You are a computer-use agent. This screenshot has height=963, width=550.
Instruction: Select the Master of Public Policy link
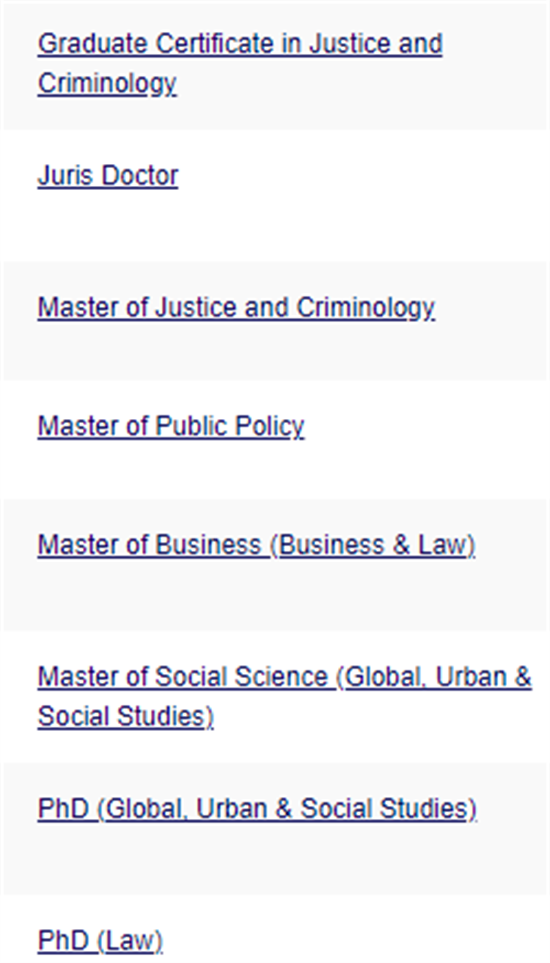tap(171, 426)
